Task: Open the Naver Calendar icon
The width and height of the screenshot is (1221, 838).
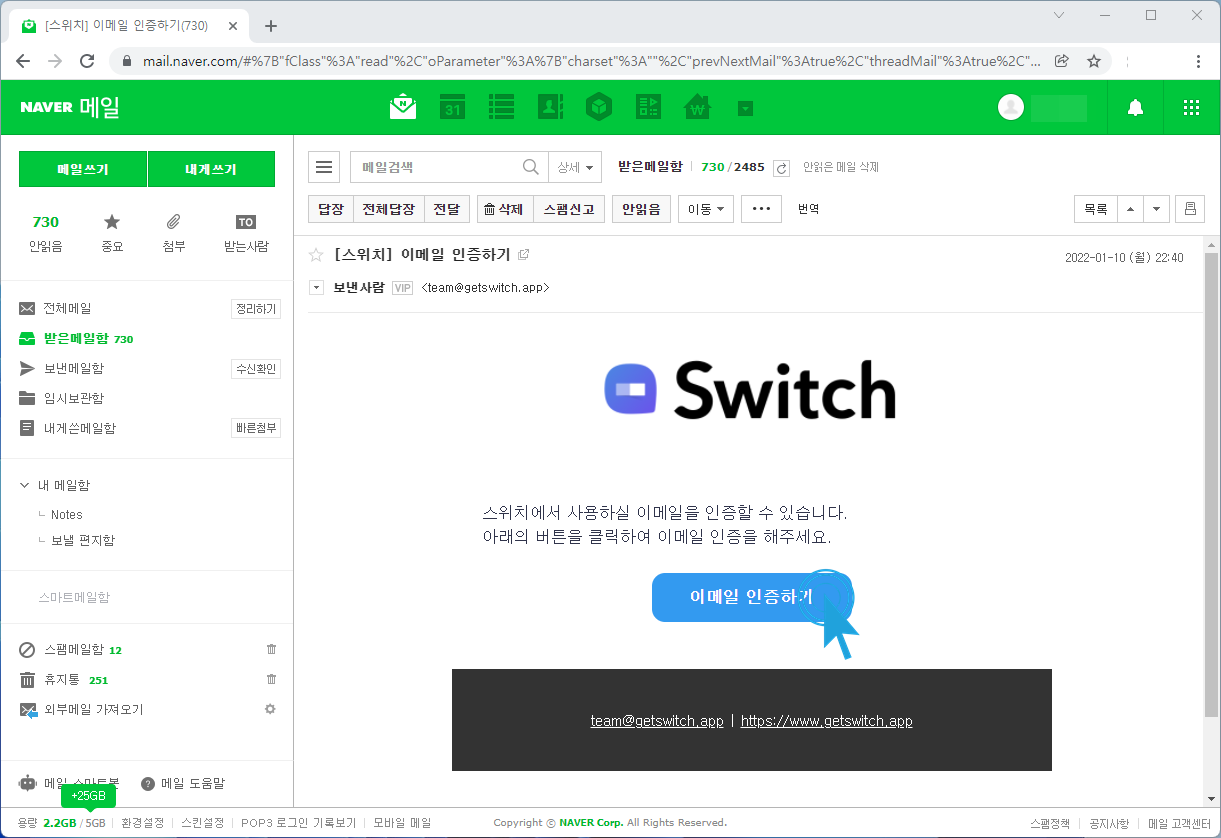Action: [453, 106]
